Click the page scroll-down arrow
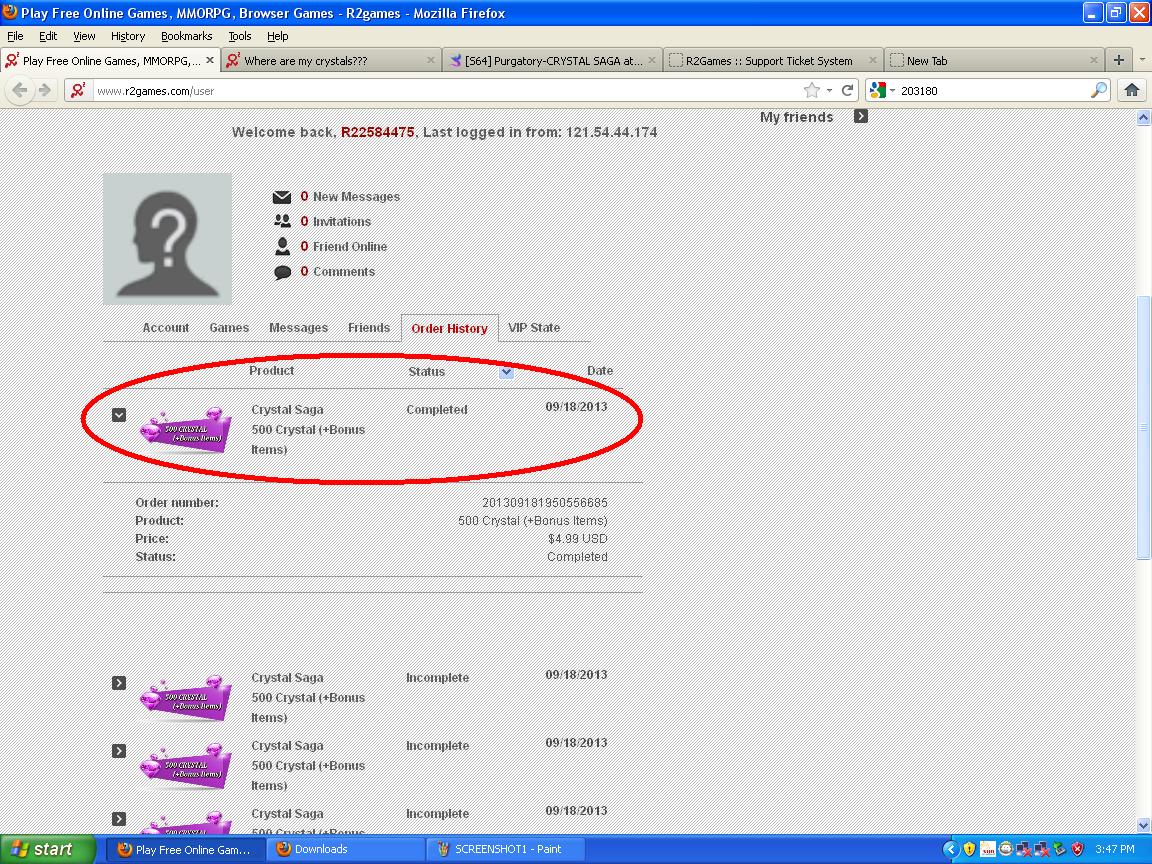The image size is (1152, 864). click(x=1143, y=825)
